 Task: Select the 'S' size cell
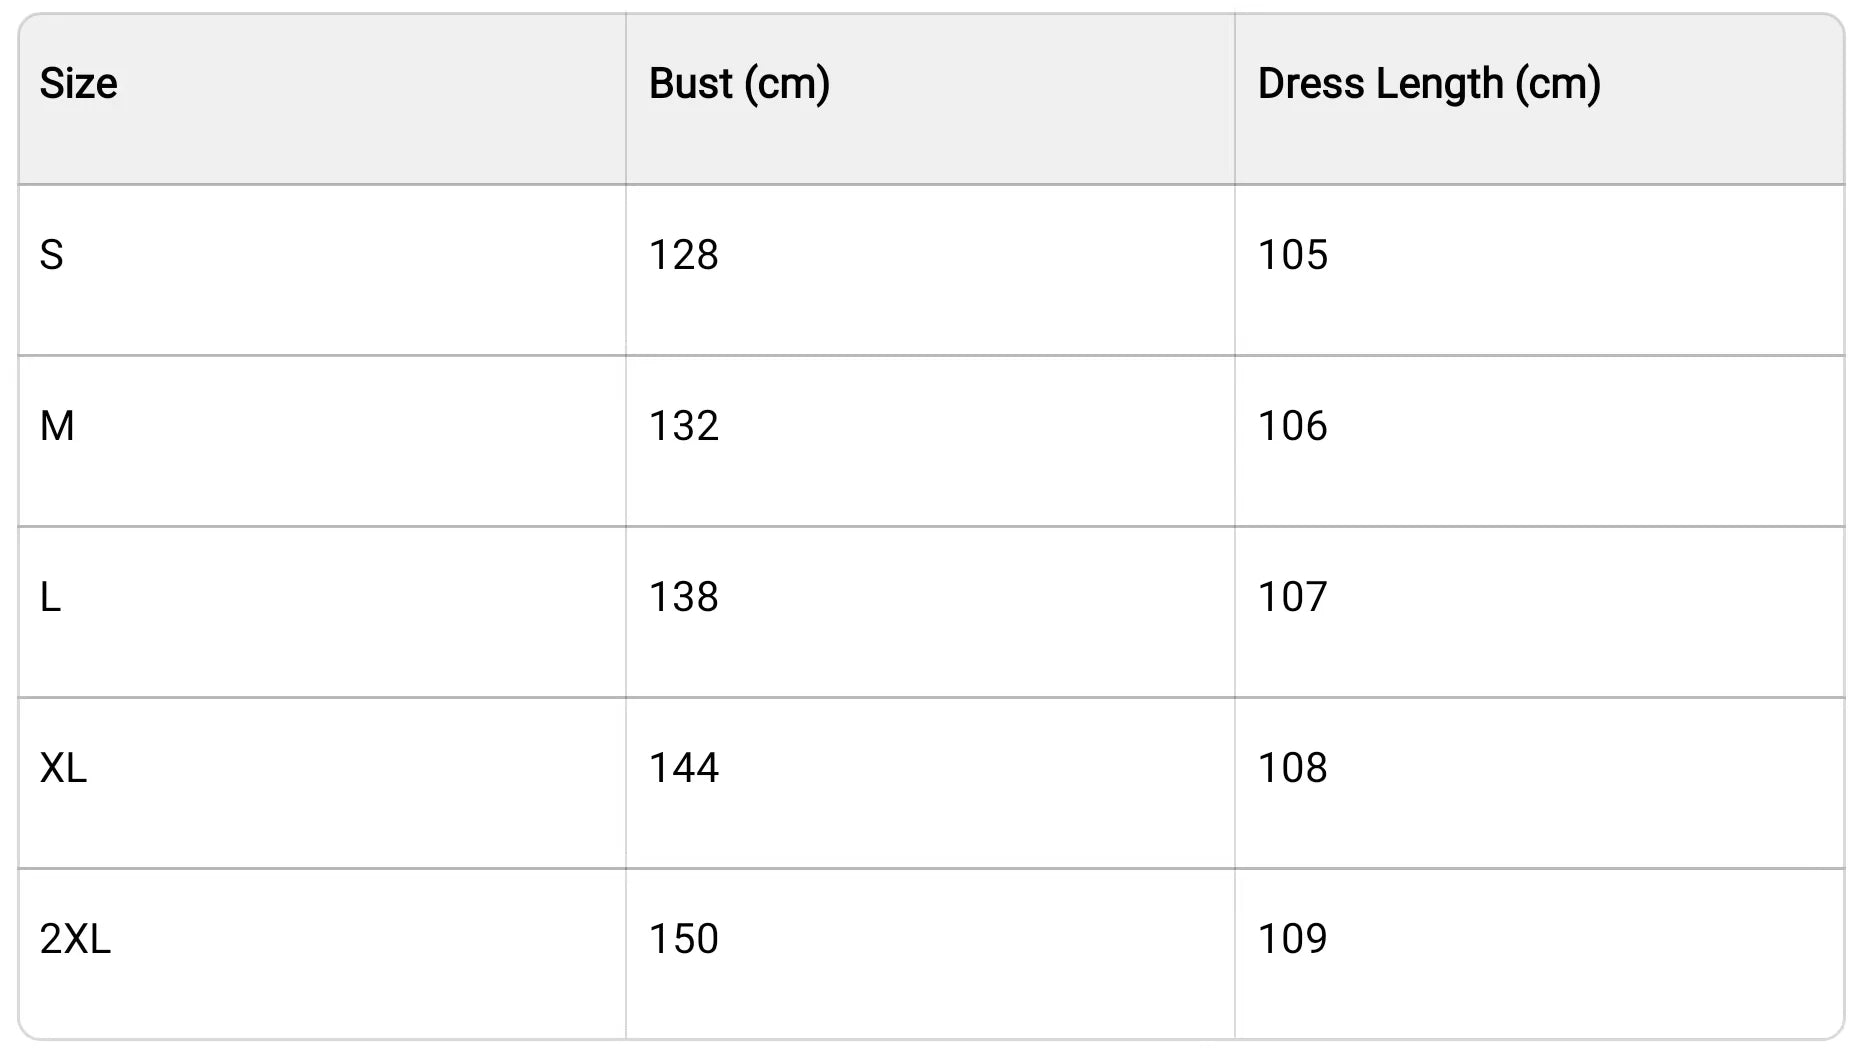tap(52, 255)
